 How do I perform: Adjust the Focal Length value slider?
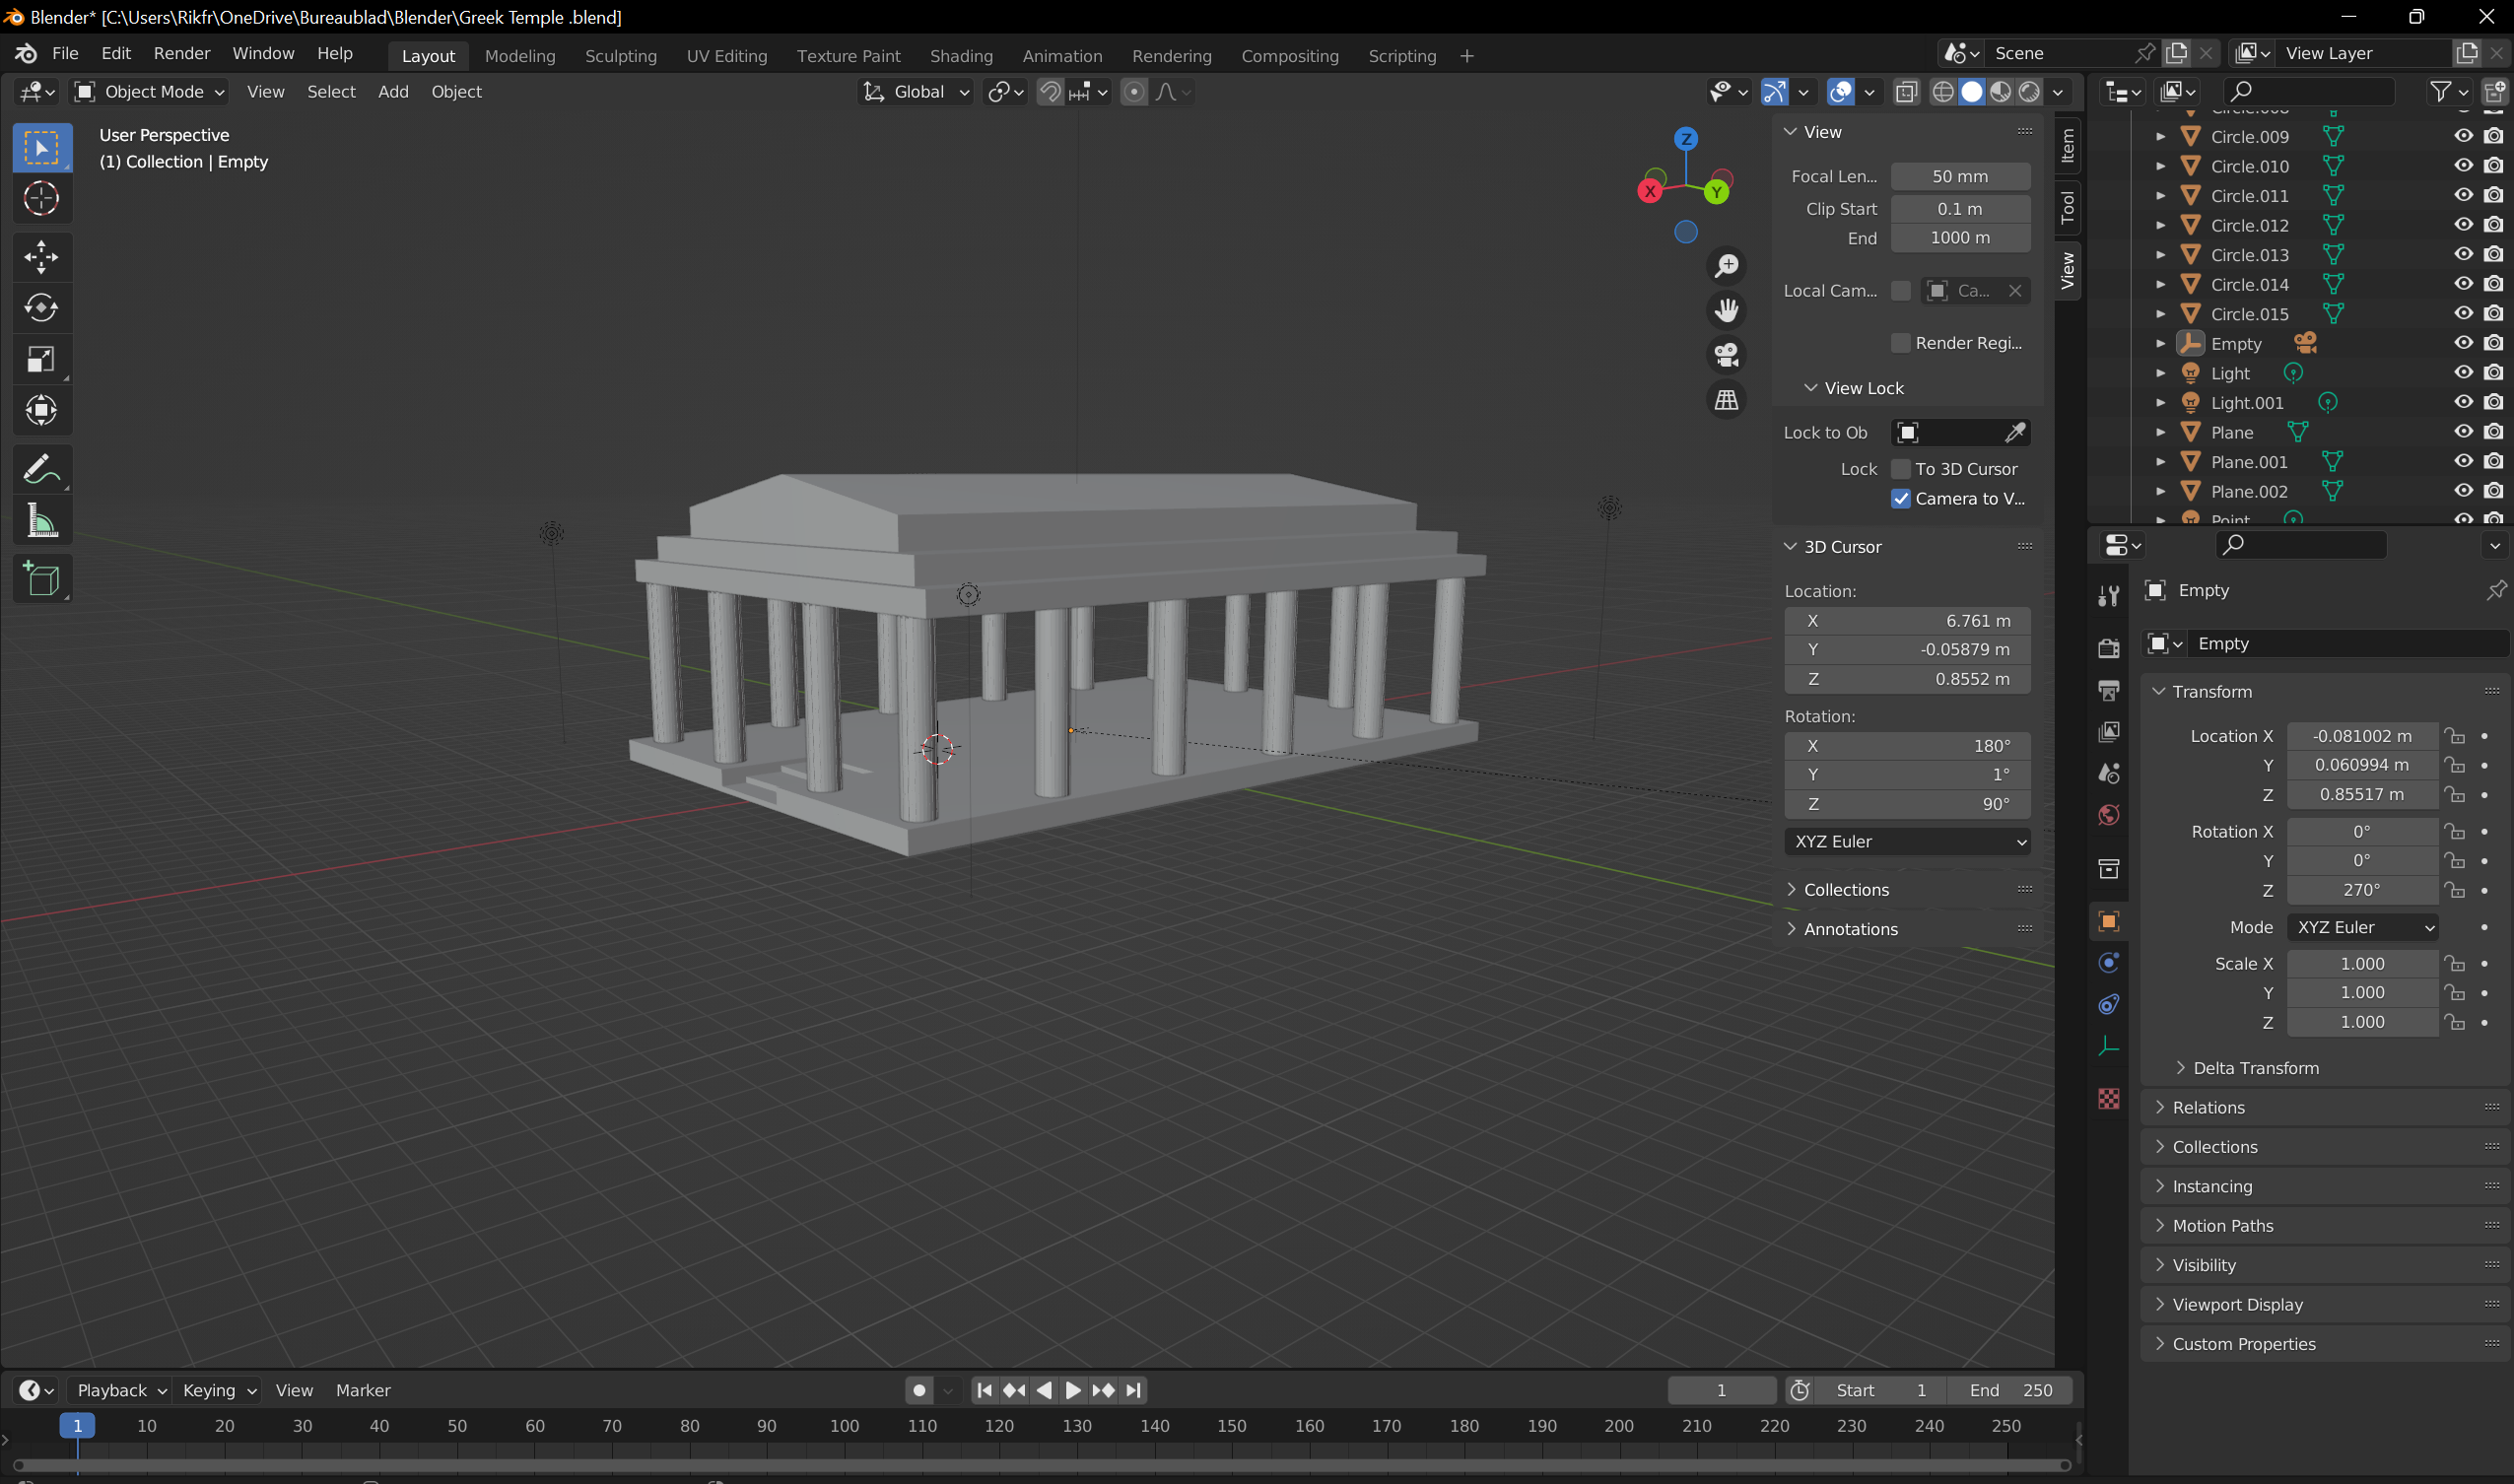[1959, 176]
